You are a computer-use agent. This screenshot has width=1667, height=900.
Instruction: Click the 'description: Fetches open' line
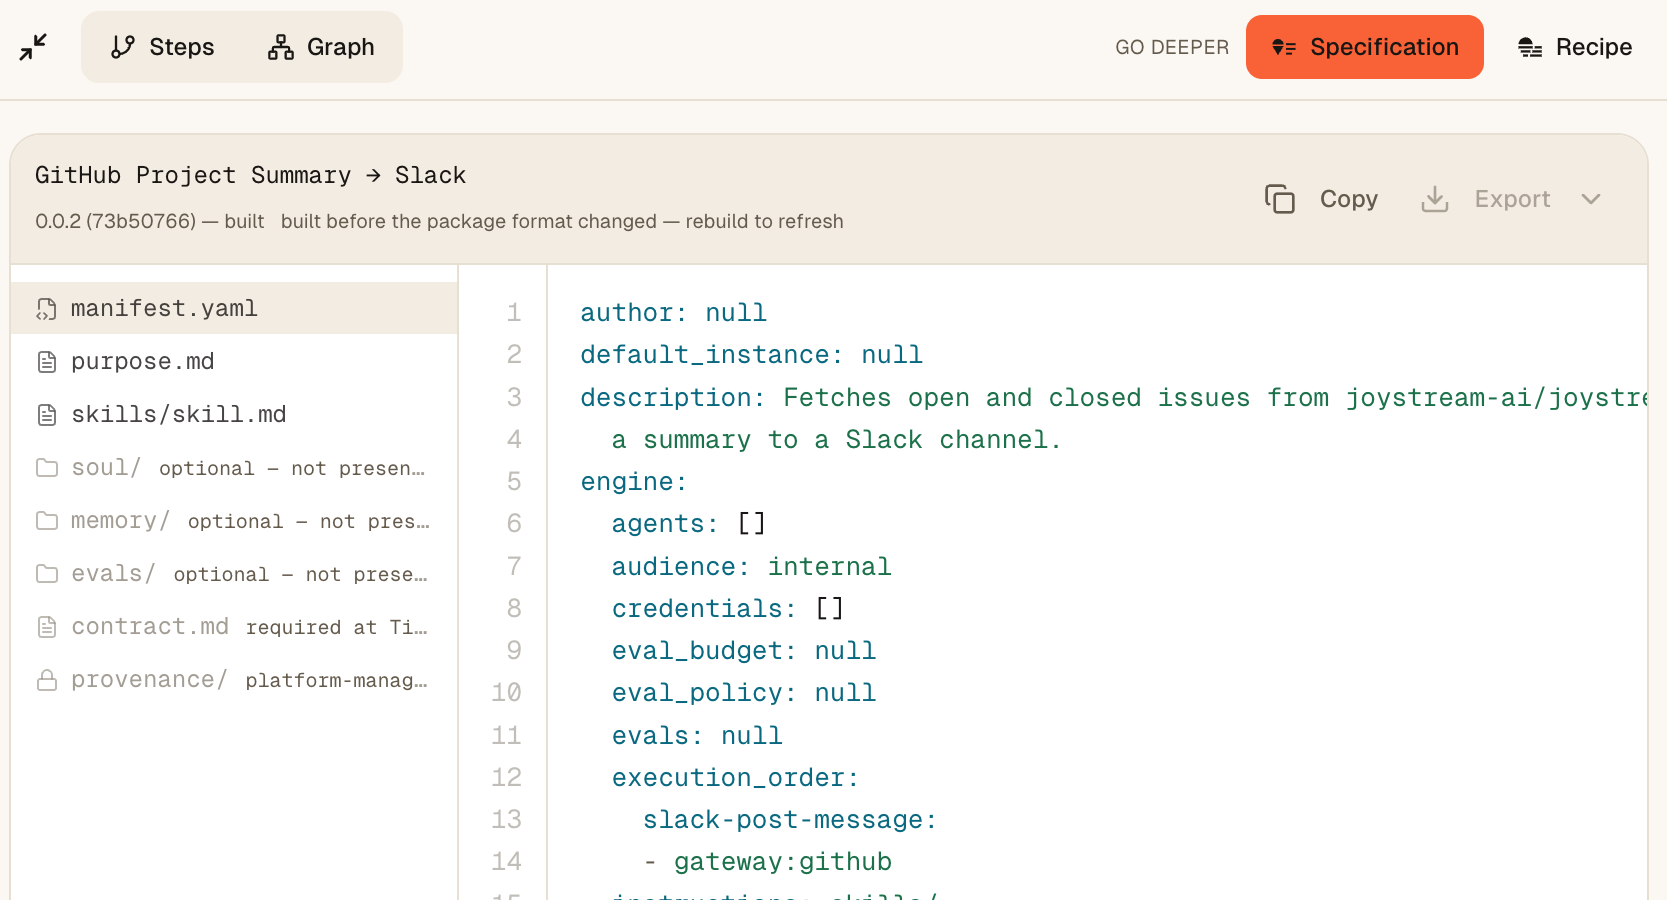[1113, 397]
